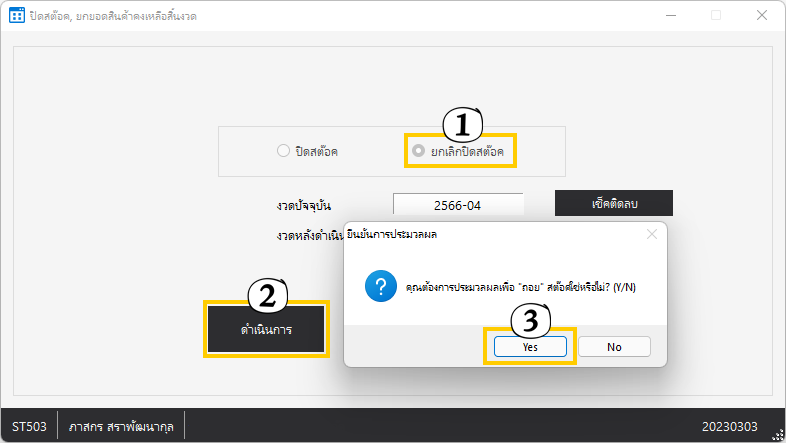Click the resize grip in the status bar corner
The height and width of the screenshot is (443, 786).
pyautogui.click(x=777, y=435)
